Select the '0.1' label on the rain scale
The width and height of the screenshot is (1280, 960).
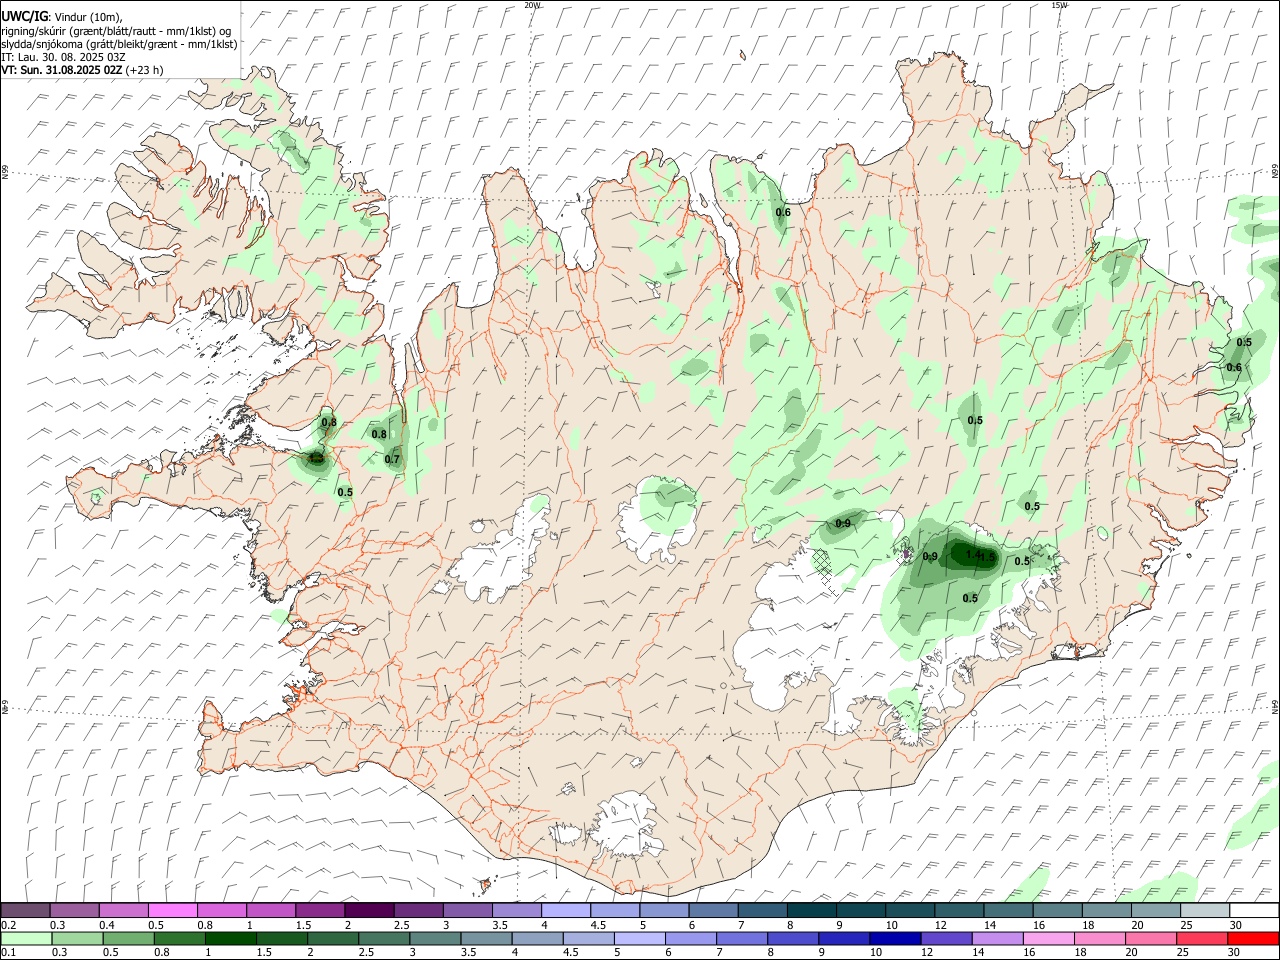9,953
